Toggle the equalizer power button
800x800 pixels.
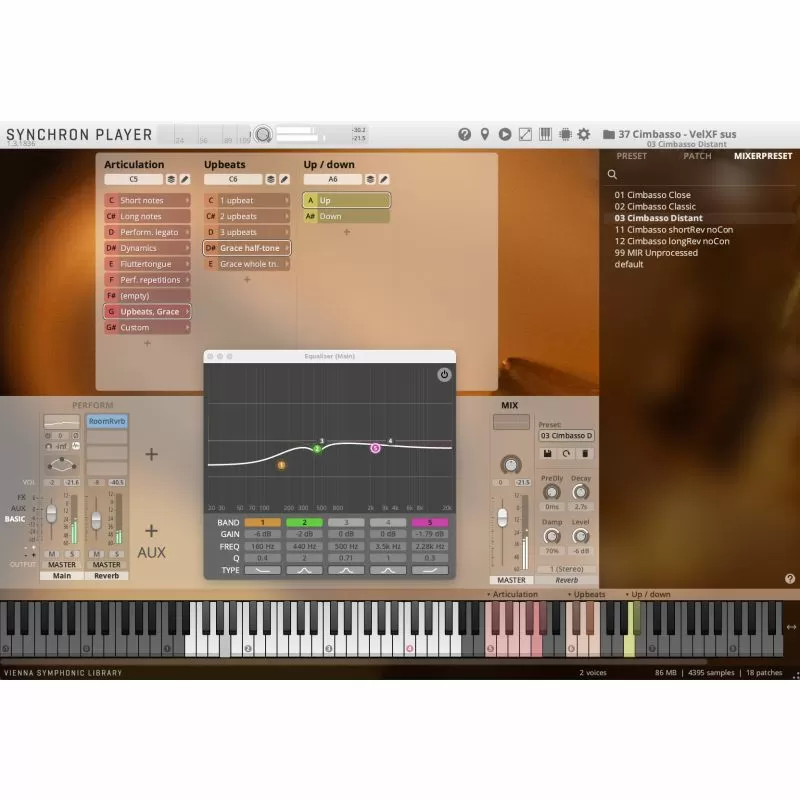click(444, 375)
